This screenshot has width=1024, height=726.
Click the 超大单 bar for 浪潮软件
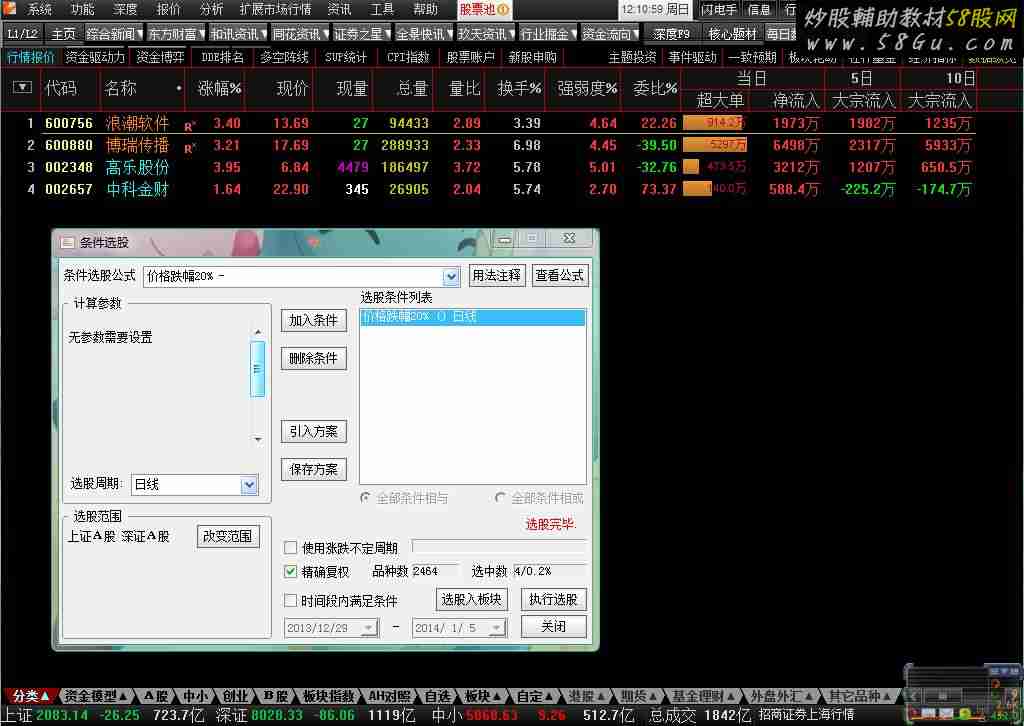tap(714, 123)
